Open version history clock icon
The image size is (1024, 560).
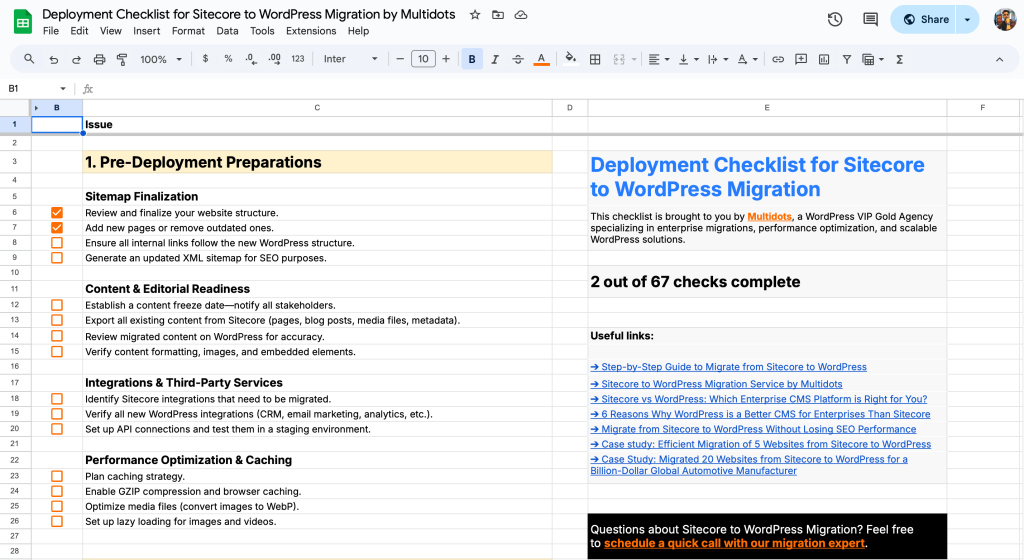tap(835, 20)
